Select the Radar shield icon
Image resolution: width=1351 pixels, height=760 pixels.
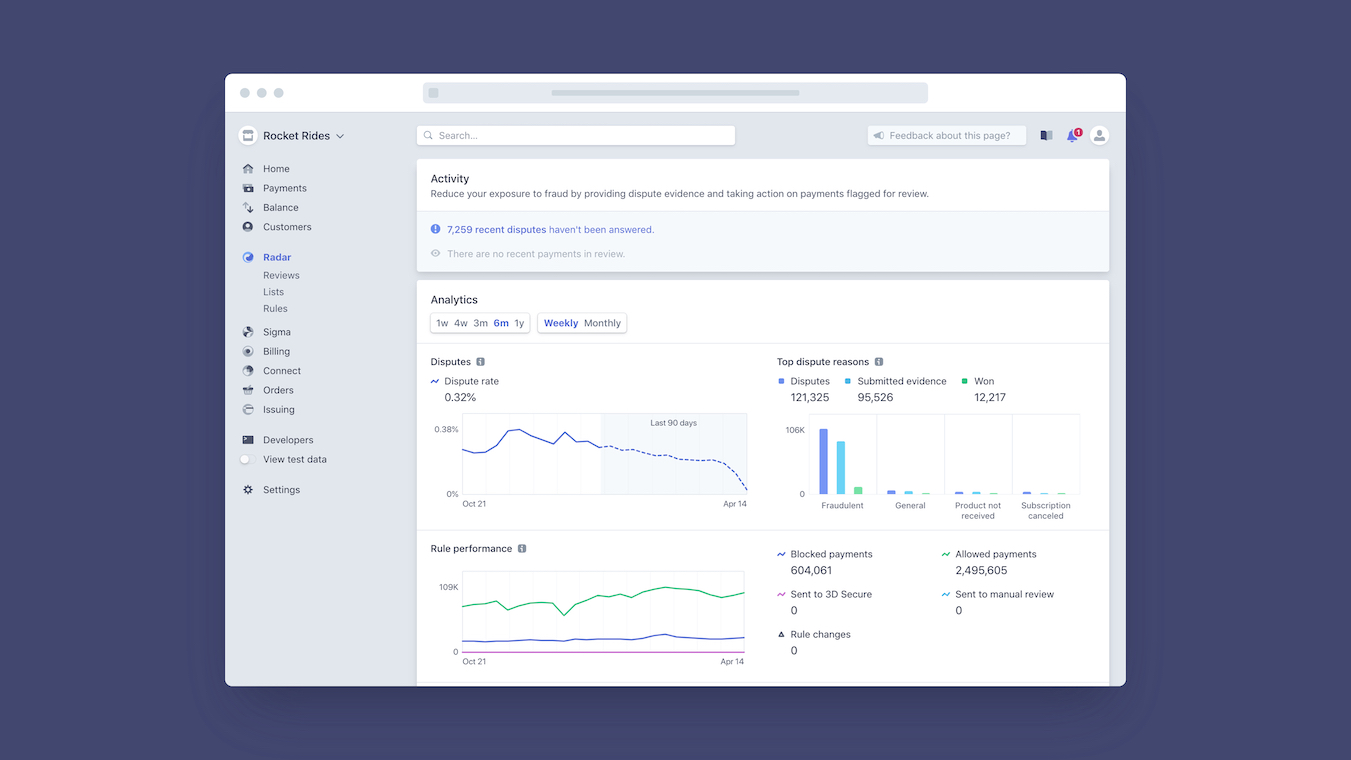point(247,257)
